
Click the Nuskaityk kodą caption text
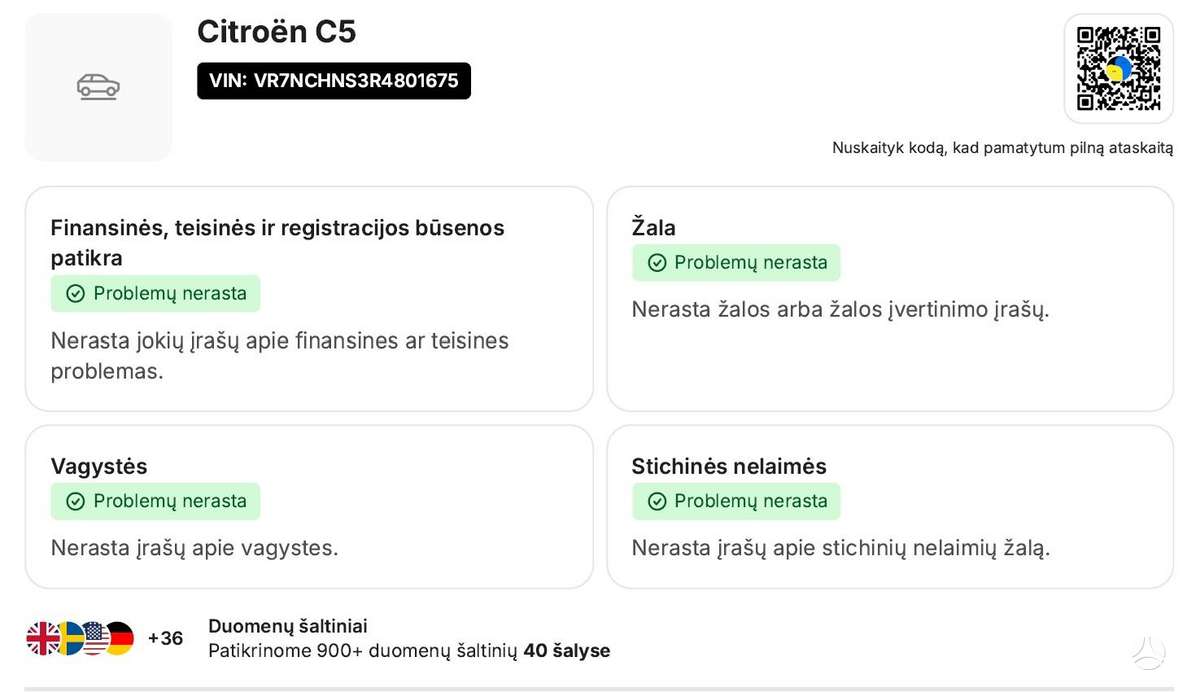1003,148
